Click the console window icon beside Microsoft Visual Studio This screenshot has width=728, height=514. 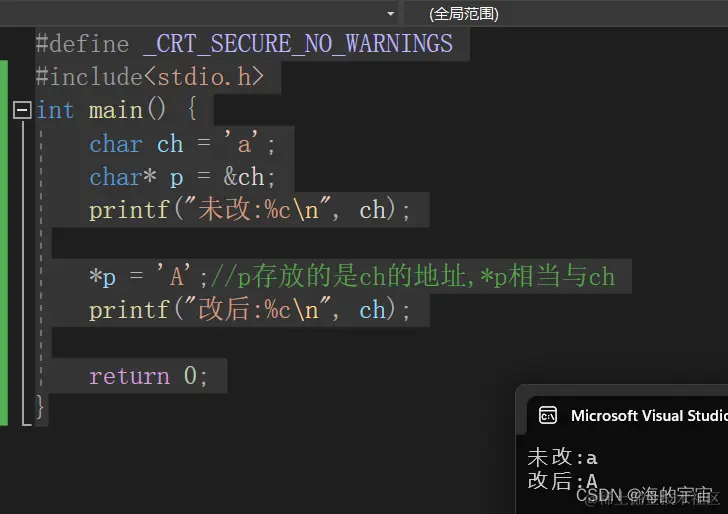tap(548, 416)
